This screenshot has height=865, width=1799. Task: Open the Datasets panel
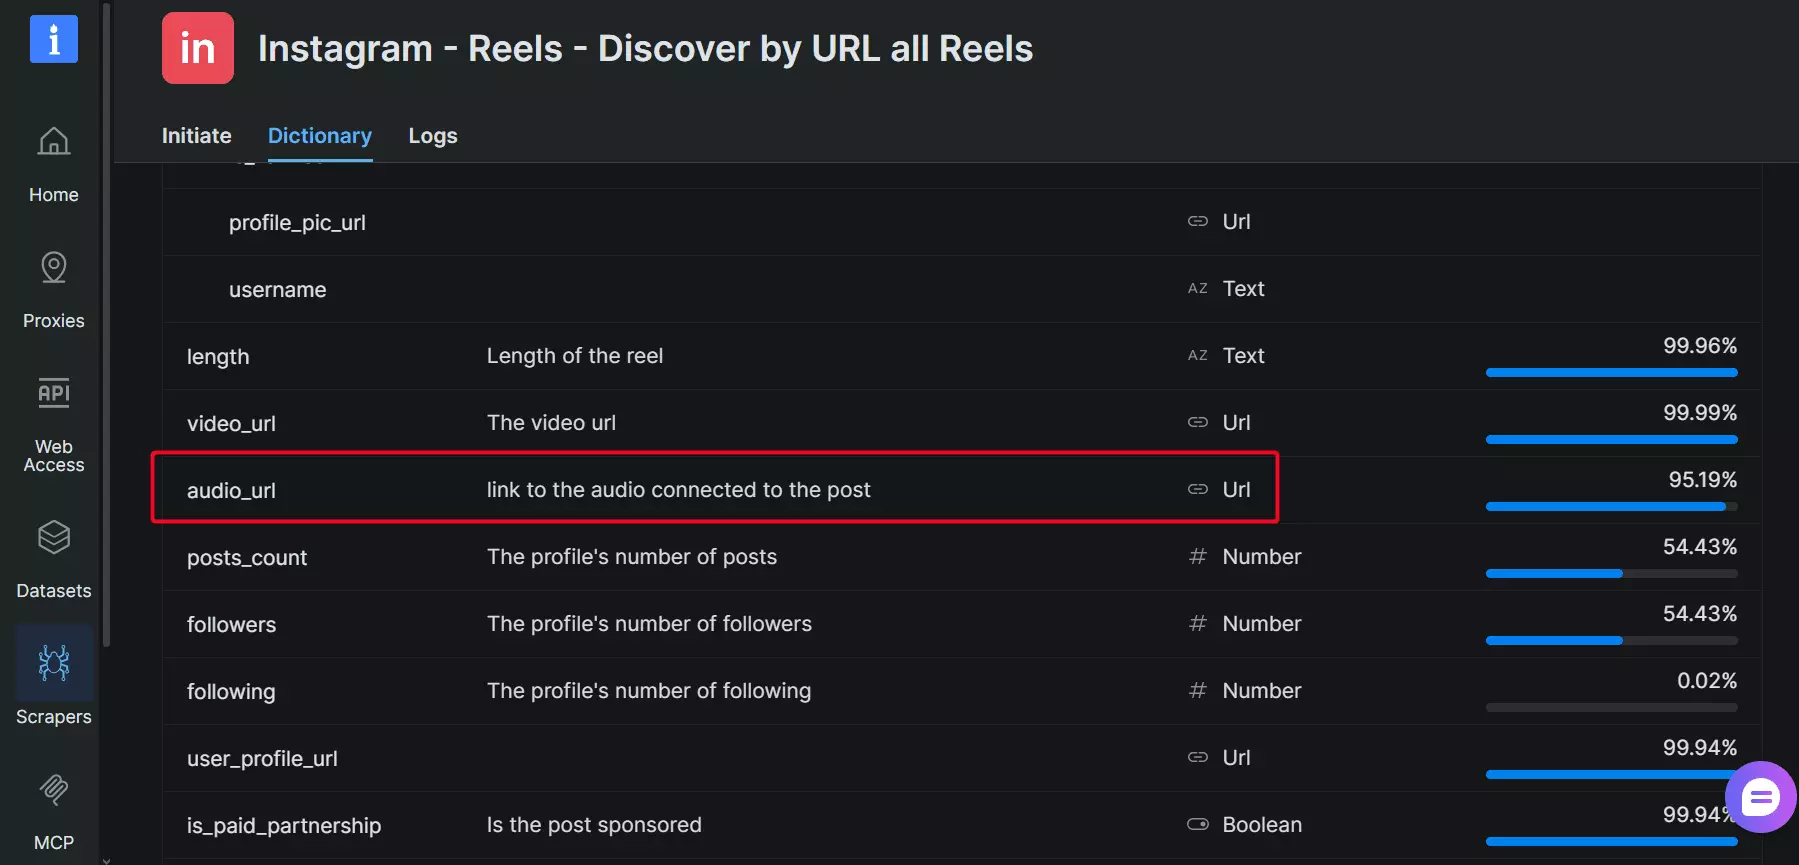coord(53,560)
